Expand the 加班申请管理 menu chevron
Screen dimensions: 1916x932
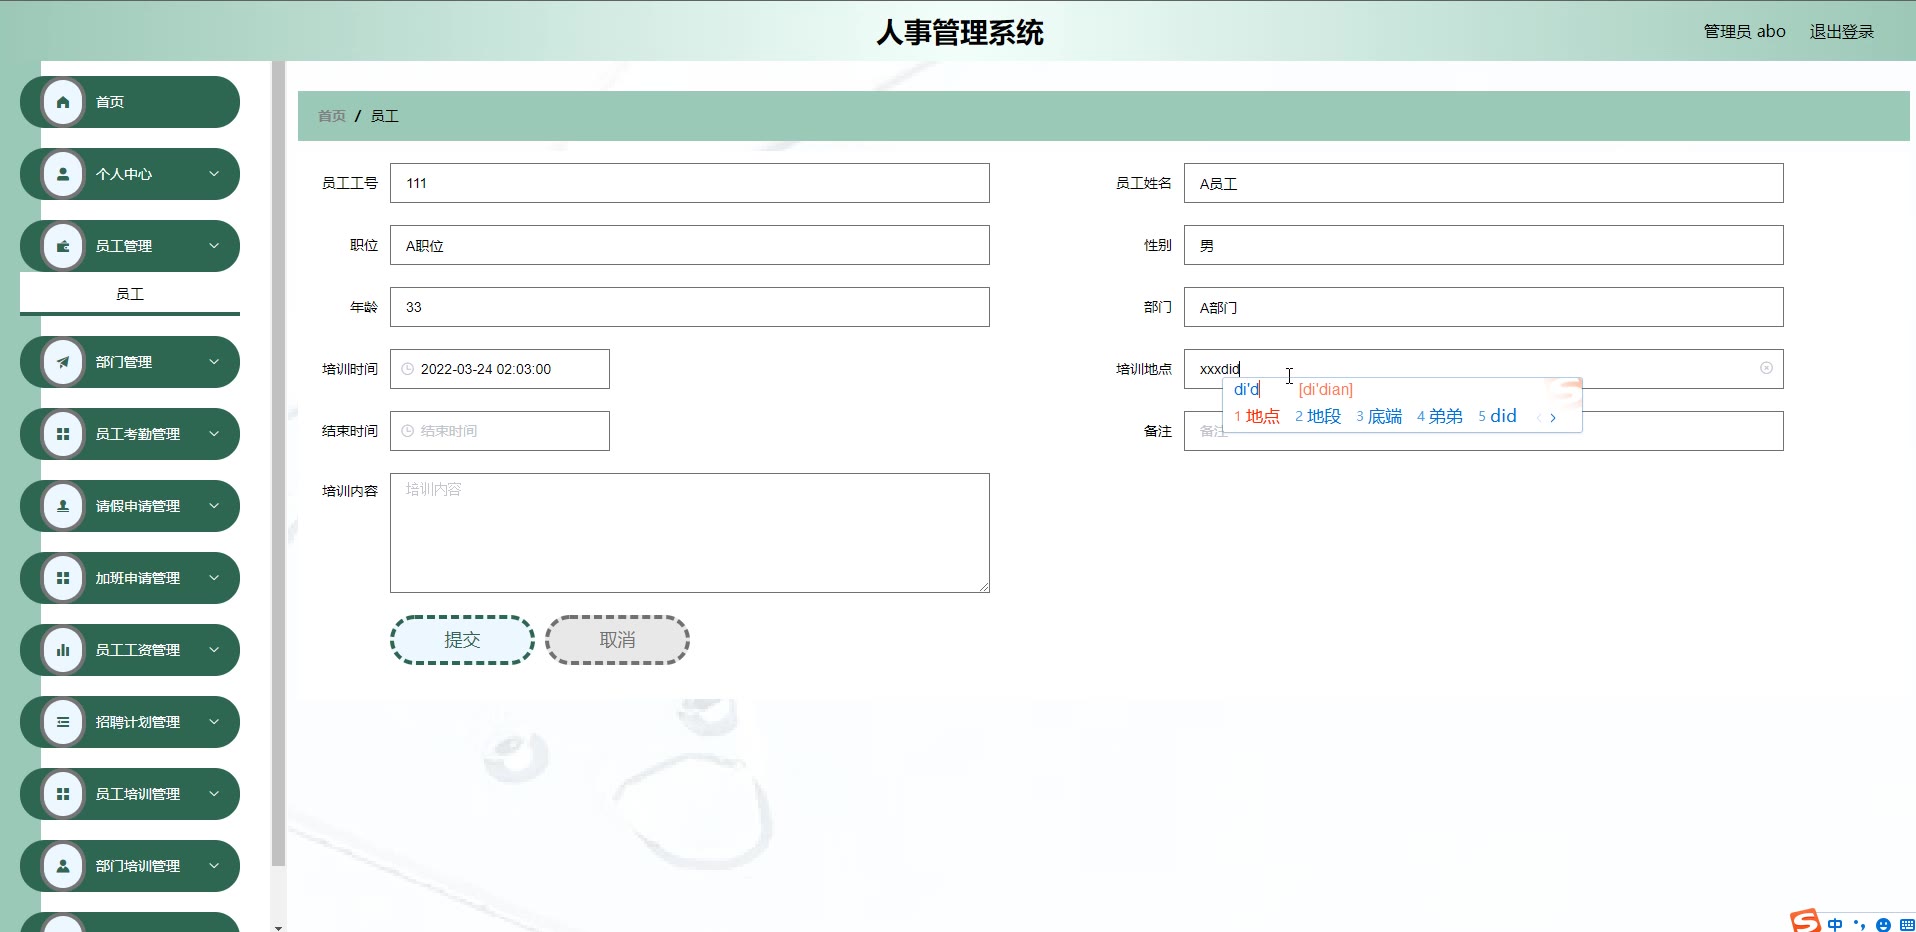(214, 578)
